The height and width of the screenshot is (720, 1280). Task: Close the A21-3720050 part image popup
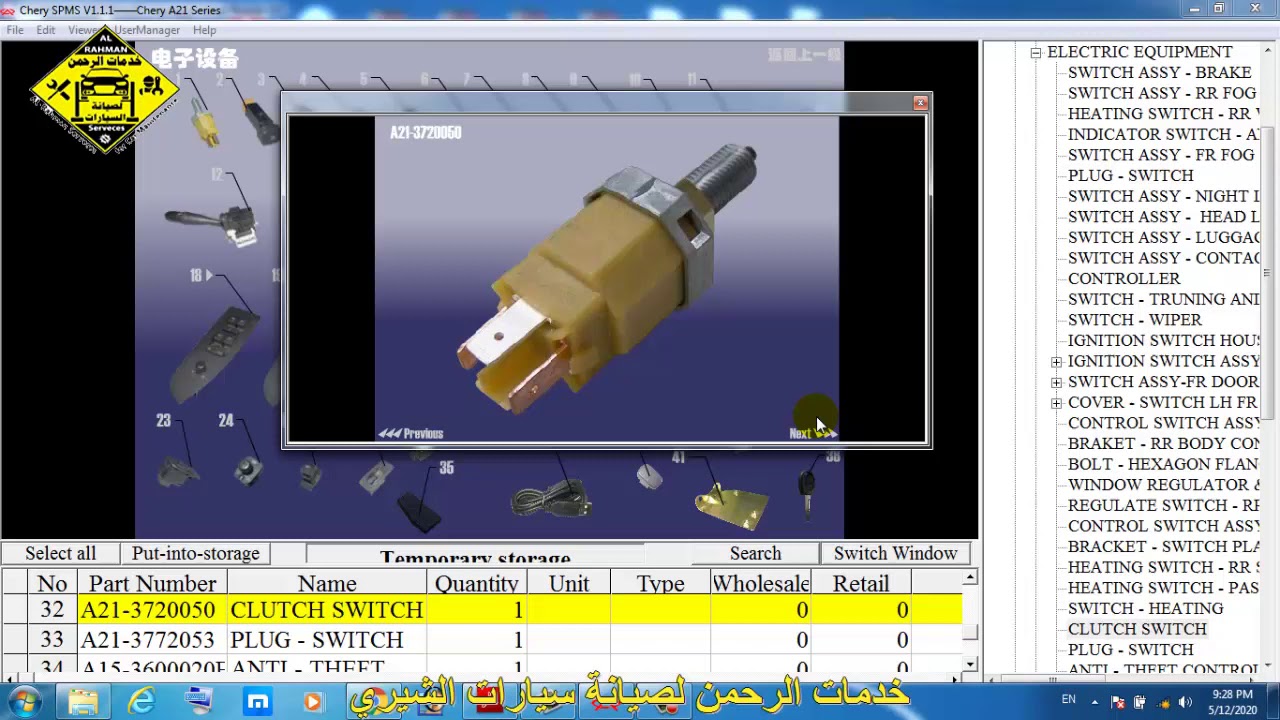(920, 103)
